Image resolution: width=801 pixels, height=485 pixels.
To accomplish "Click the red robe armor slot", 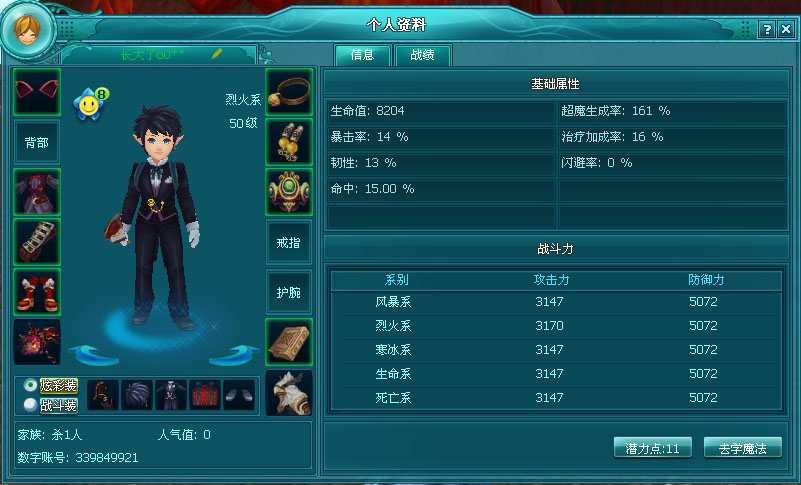I will pyautogui.click(x=37, y=192).
